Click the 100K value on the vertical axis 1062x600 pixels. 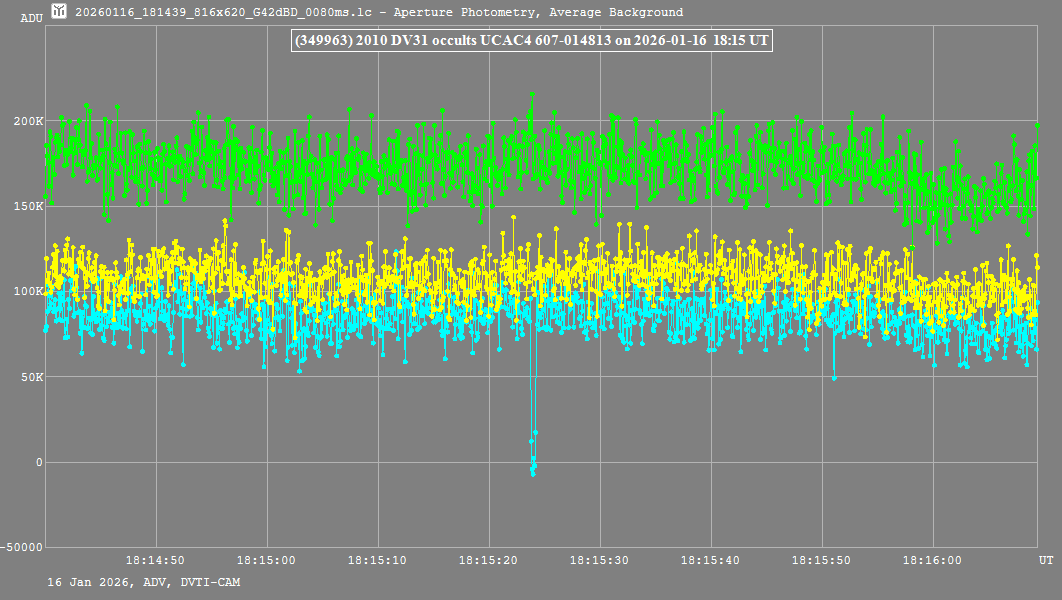pos(27,291)
